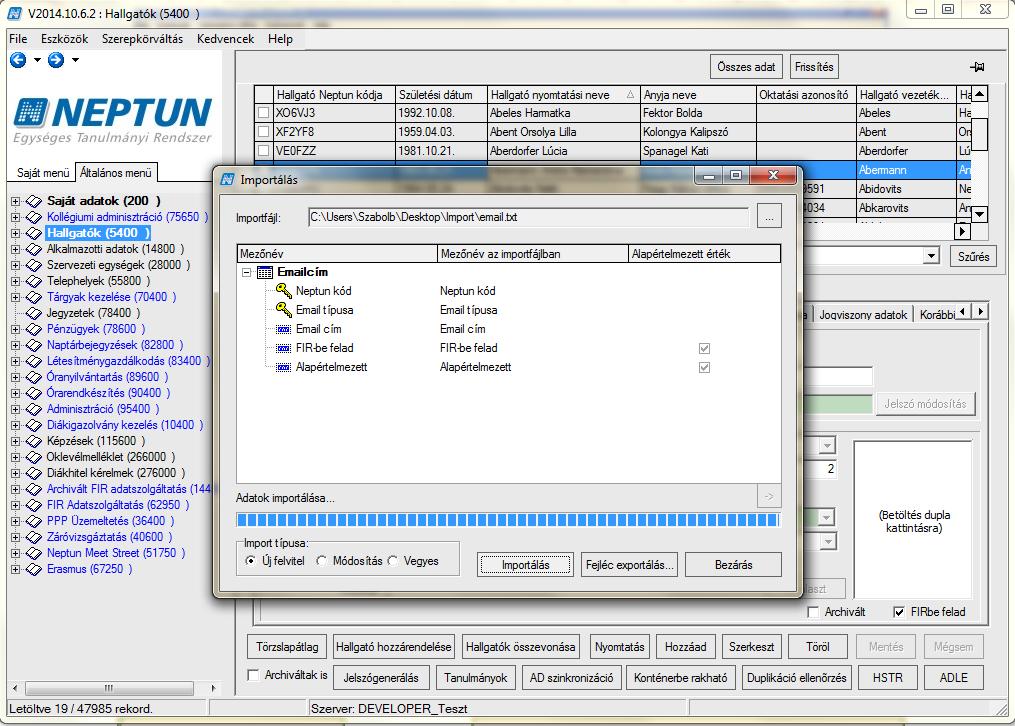This screenshot has height=726, width=1015.
Task: Click the Diákhitel kérelmek node icon
Action: [34, 474]
